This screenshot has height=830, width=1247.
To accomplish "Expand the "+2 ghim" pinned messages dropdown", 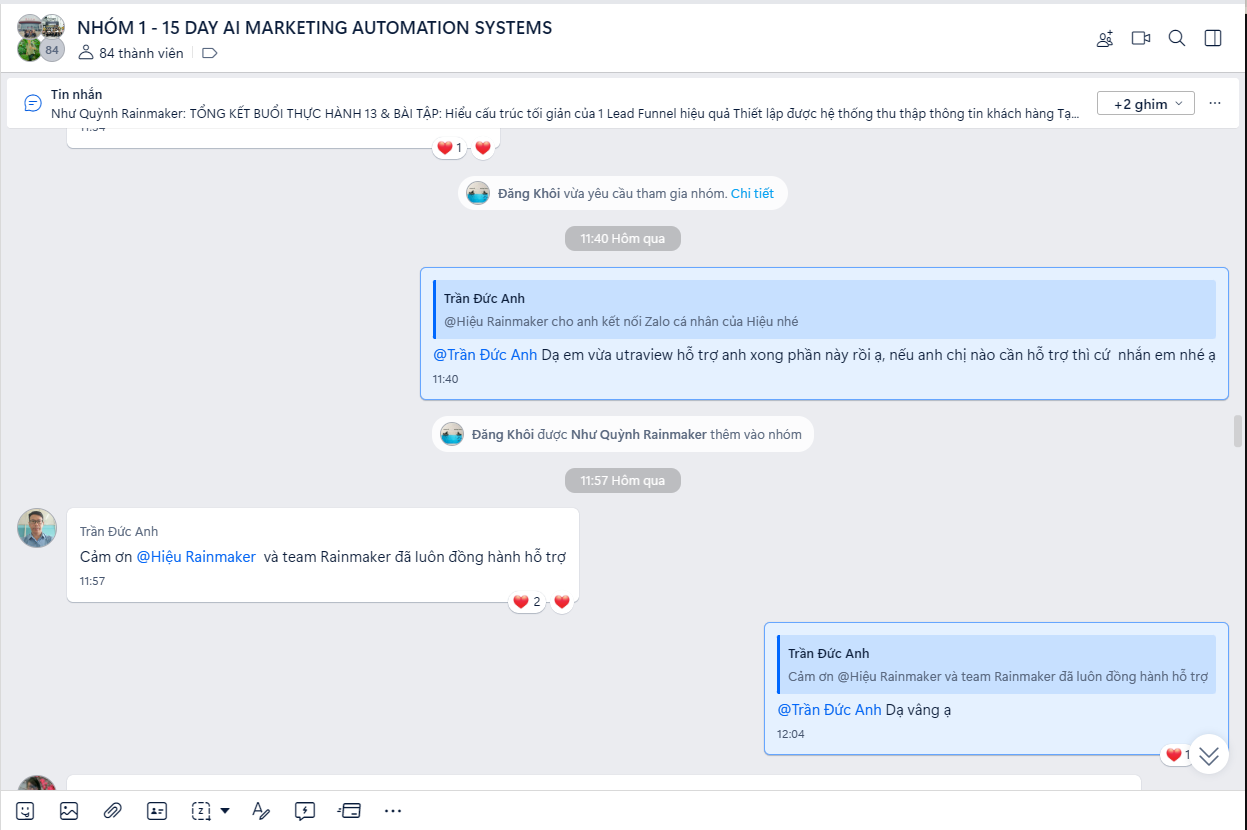I will pos(1145,103).
